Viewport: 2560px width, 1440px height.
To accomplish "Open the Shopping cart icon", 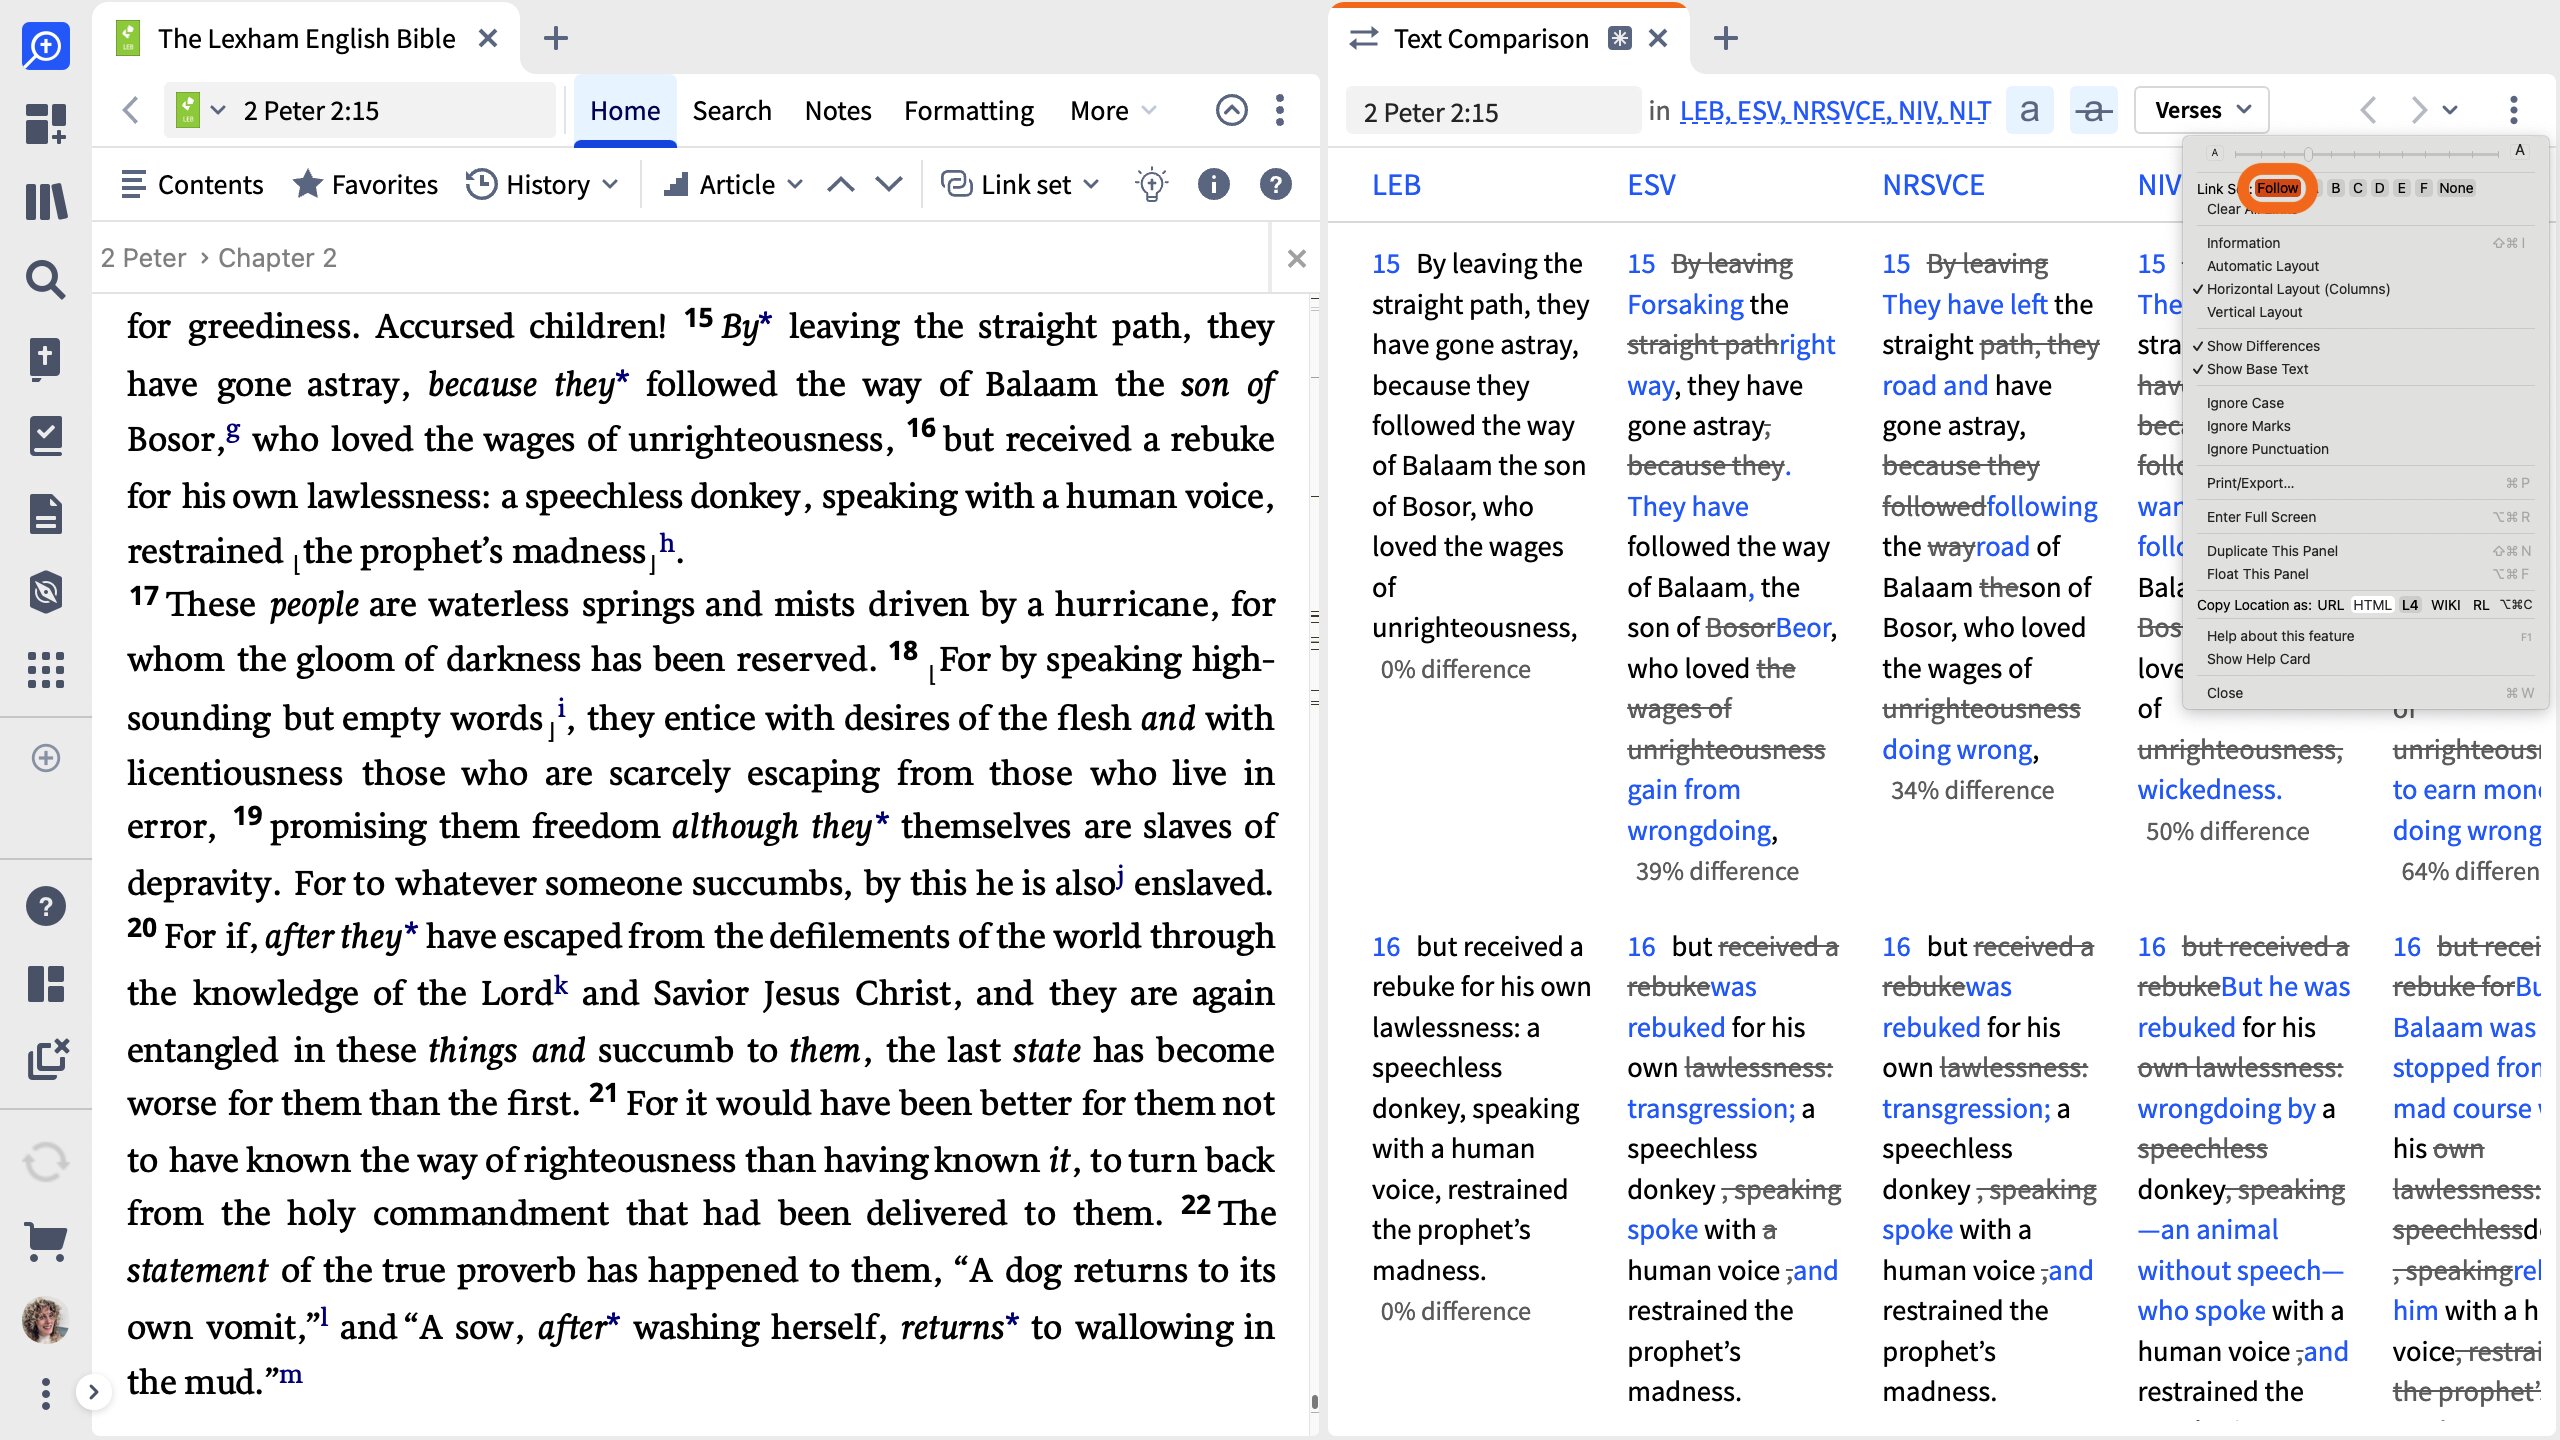I will (46, 1241).
